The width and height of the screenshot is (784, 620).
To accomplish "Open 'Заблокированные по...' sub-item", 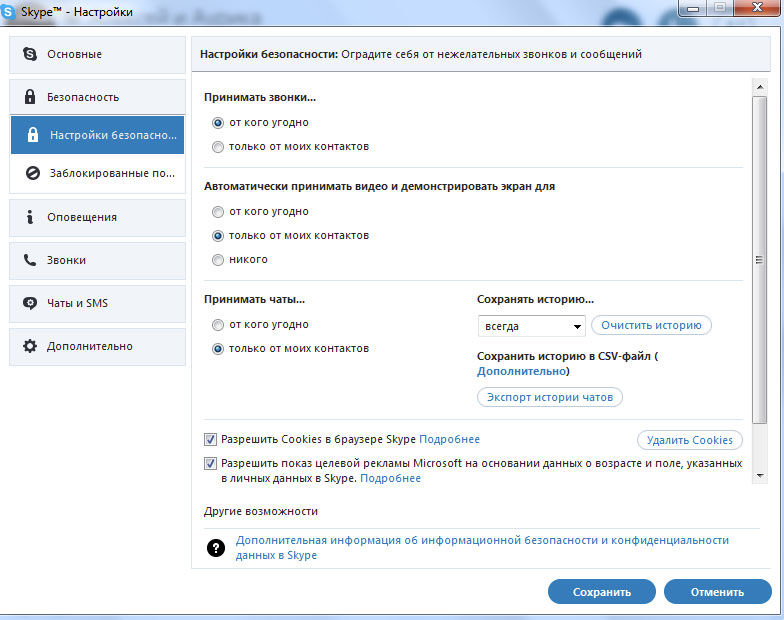I will [x=98, y=174].
